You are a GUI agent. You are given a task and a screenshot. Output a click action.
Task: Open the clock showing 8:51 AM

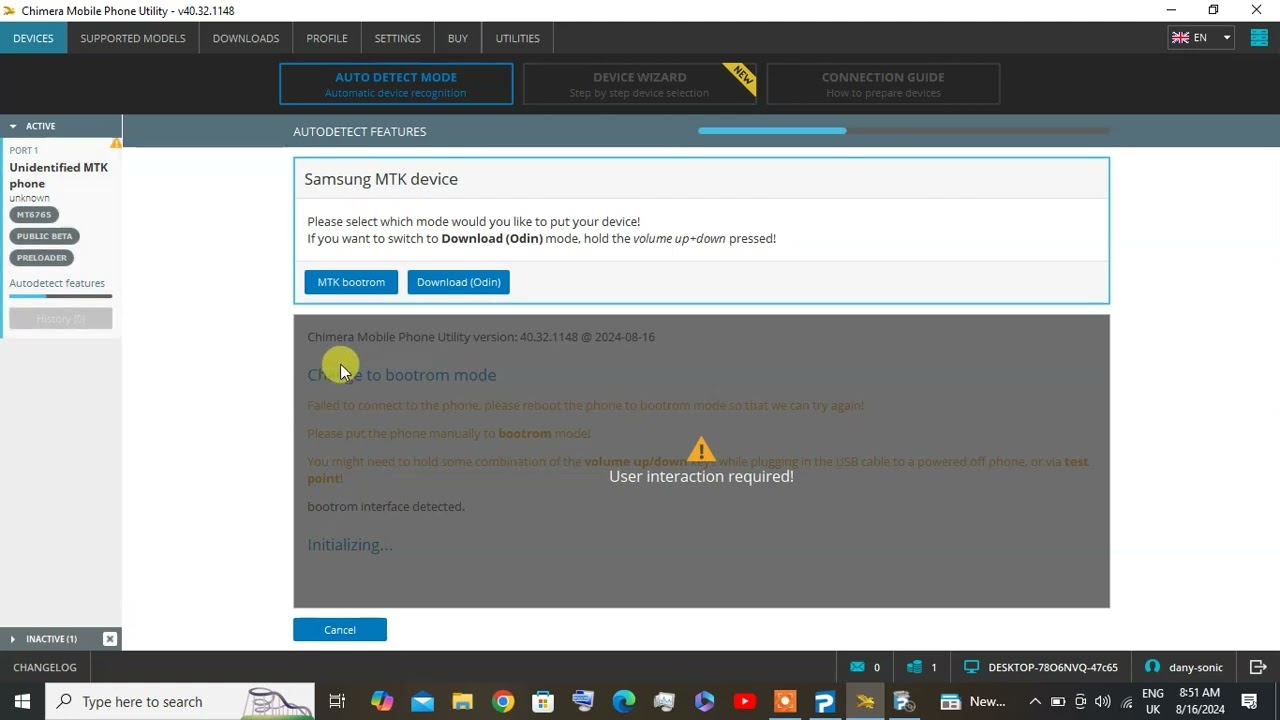point(1199,701)
